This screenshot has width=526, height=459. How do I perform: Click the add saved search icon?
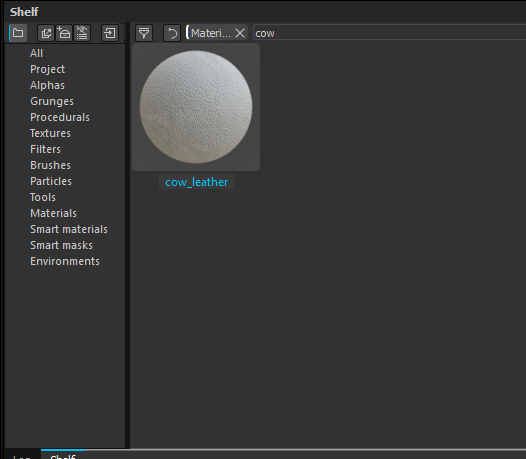click(64, 33)
